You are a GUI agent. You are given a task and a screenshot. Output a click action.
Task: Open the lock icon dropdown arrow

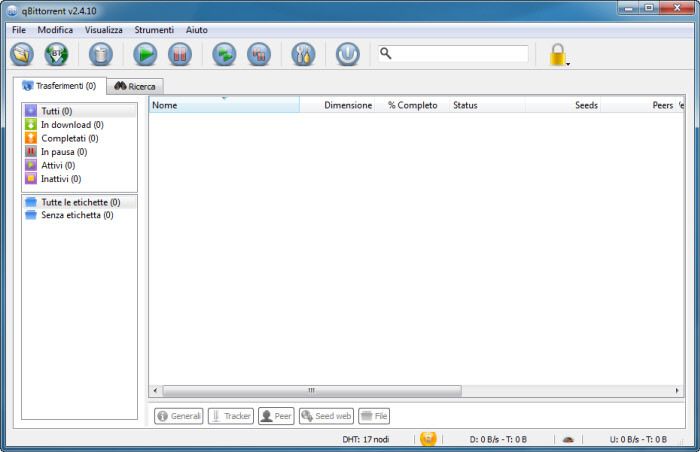click(x=568, y=64)
